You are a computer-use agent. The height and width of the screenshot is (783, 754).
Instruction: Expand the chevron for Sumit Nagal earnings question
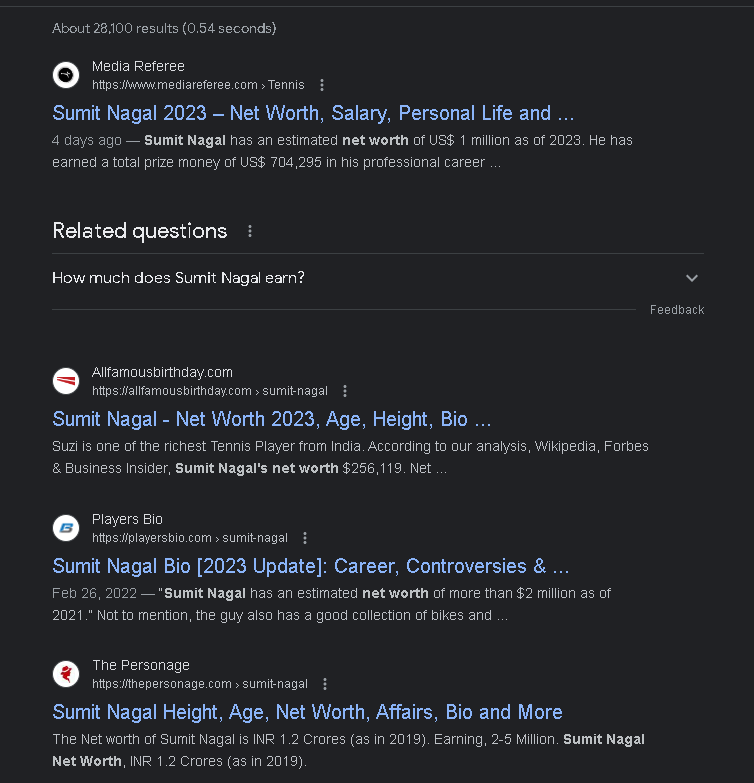692,278
